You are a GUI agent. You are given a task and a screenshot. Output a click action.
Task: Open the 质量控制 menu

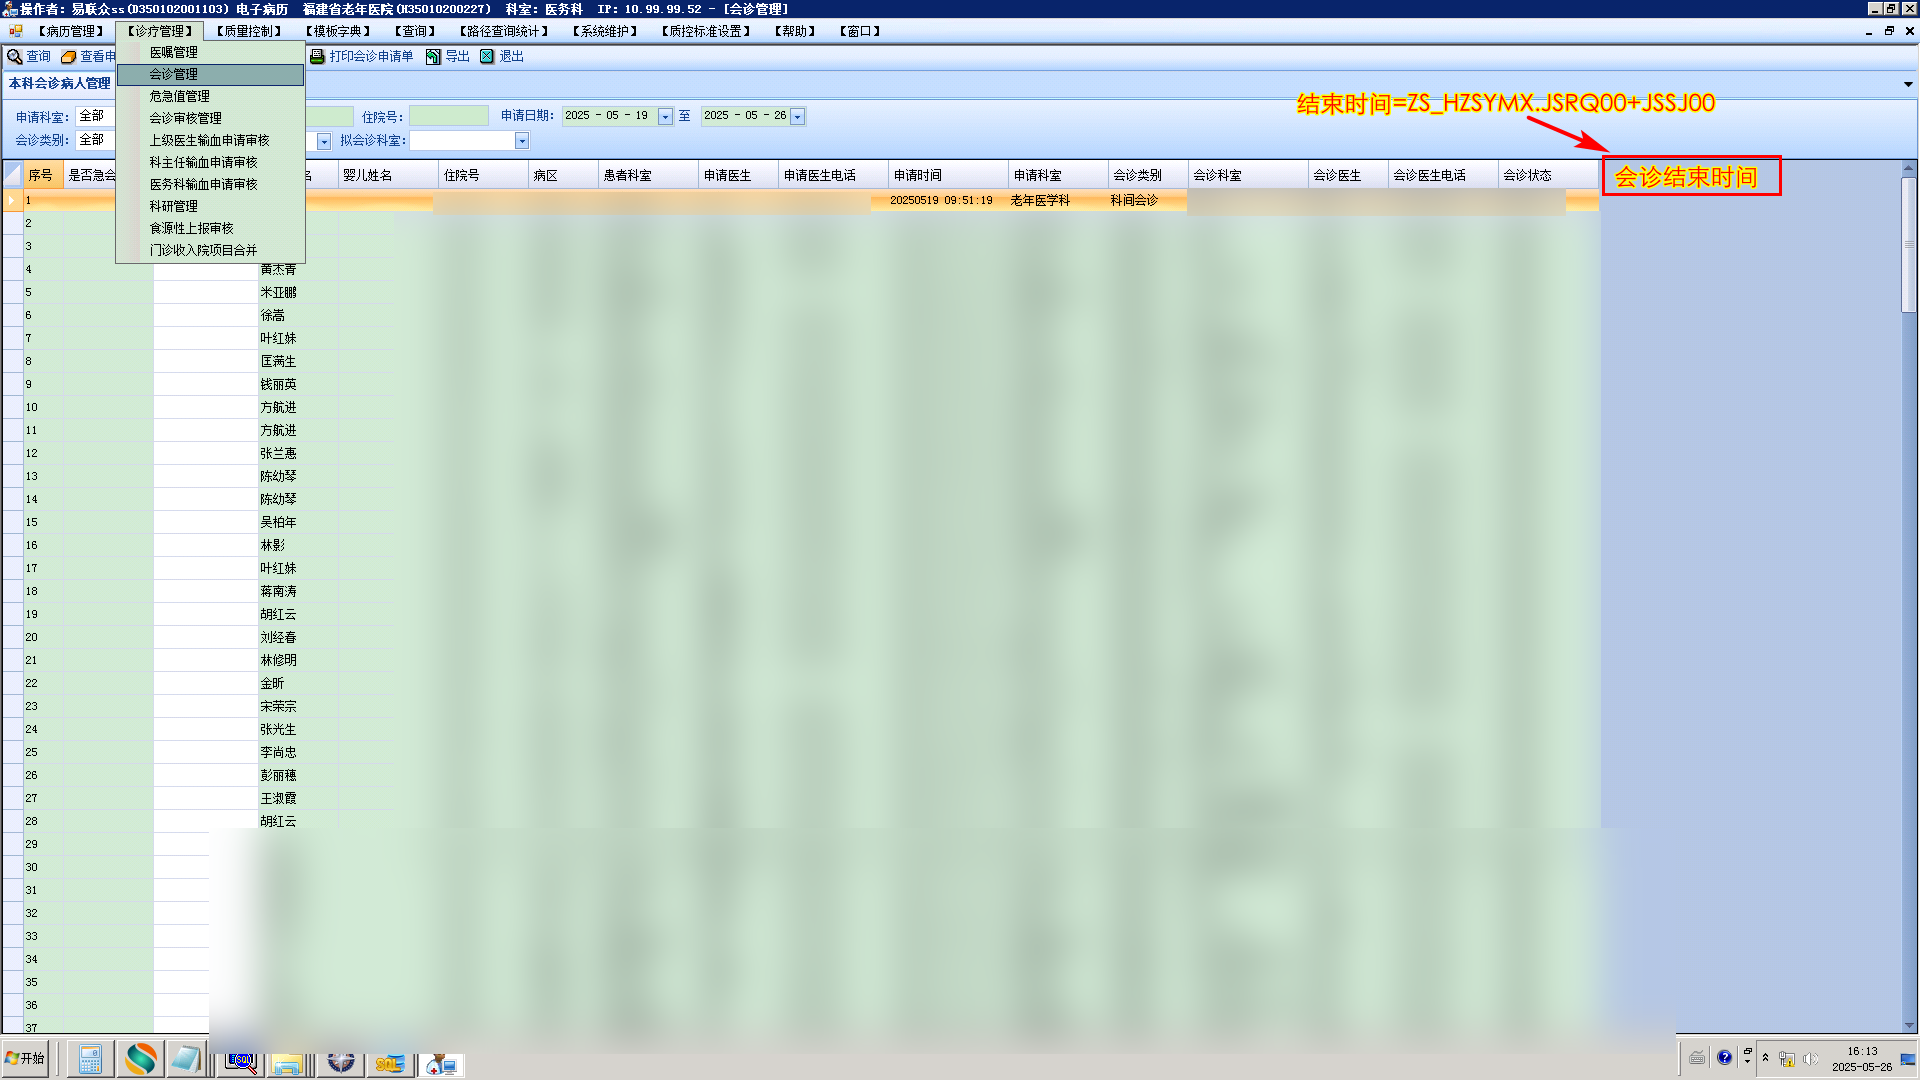point(249,31)
